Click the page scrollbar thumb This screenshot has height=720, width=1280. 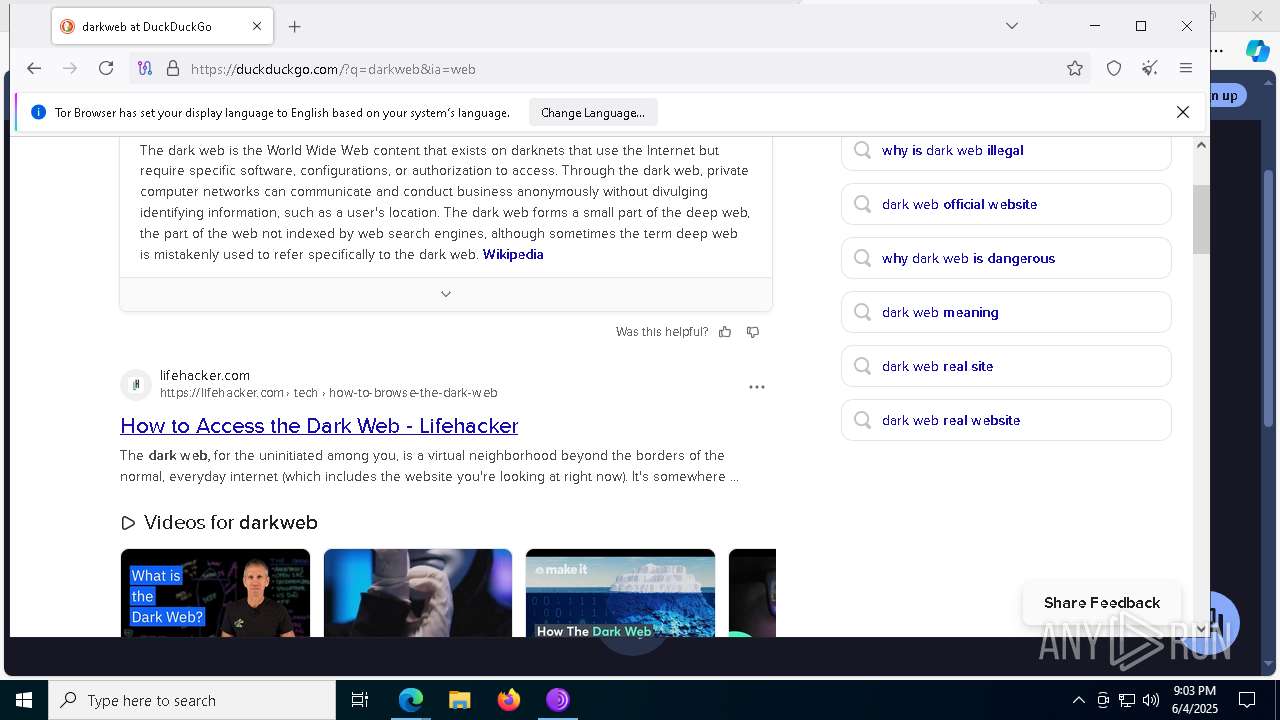(1201, 219)
